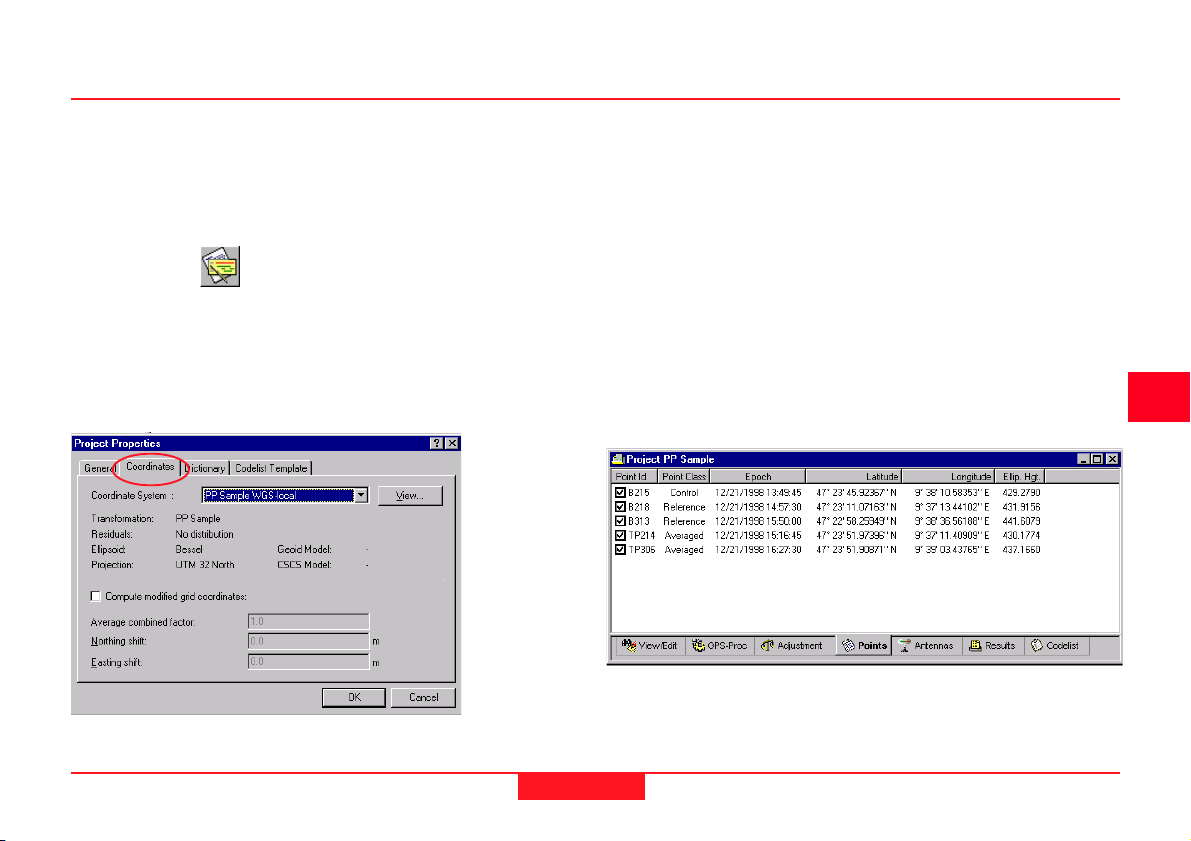
Task: Uncheck point TP214 checkbox
Action: [x=620, y=535]
